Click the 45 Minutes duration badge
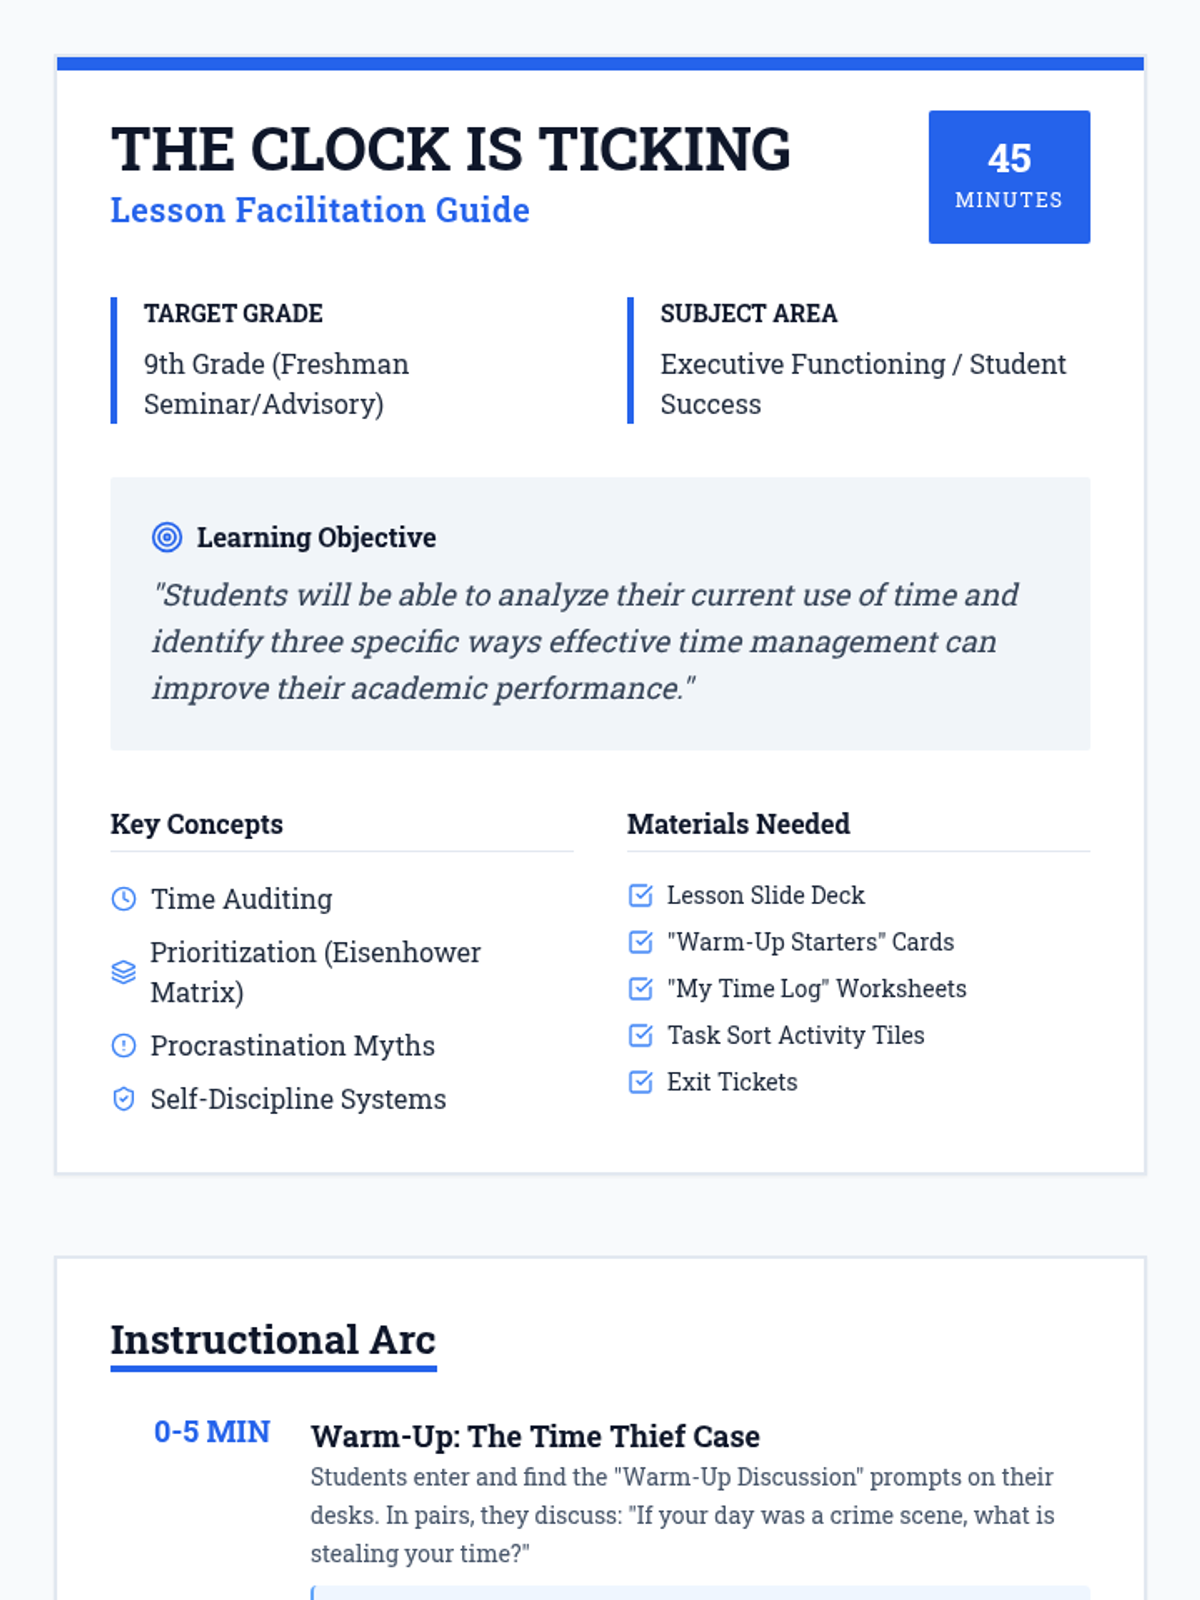 [x=1008, y=177]
